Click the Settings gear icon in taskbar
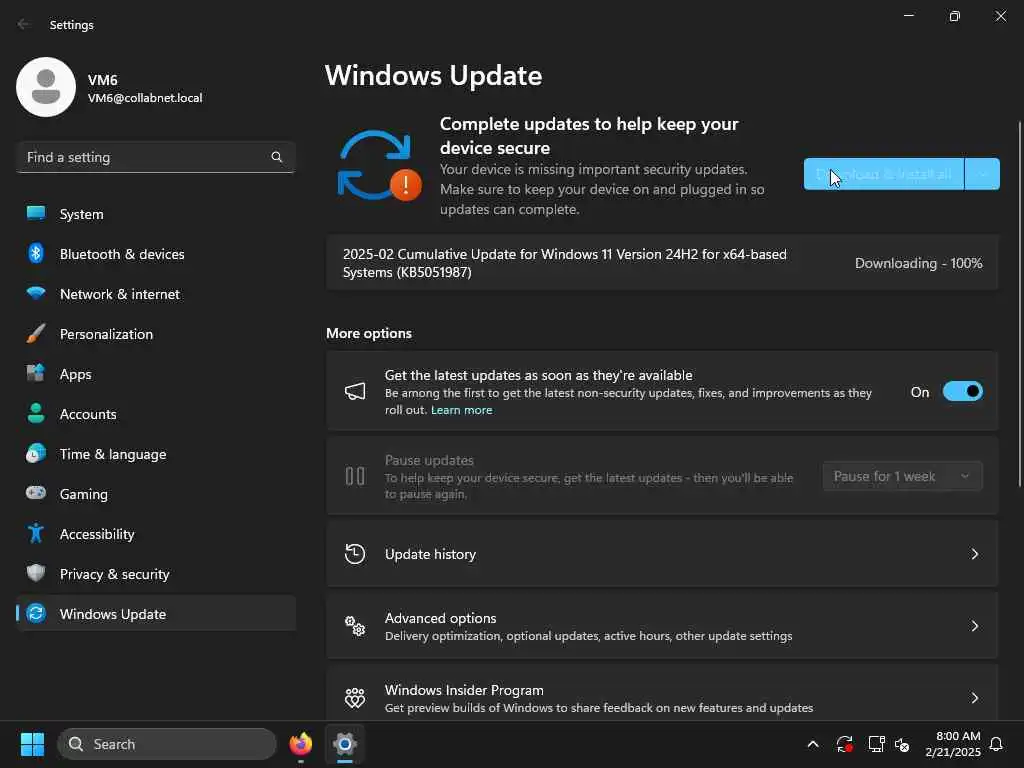 pyautogui.click(x=345, y=744)
